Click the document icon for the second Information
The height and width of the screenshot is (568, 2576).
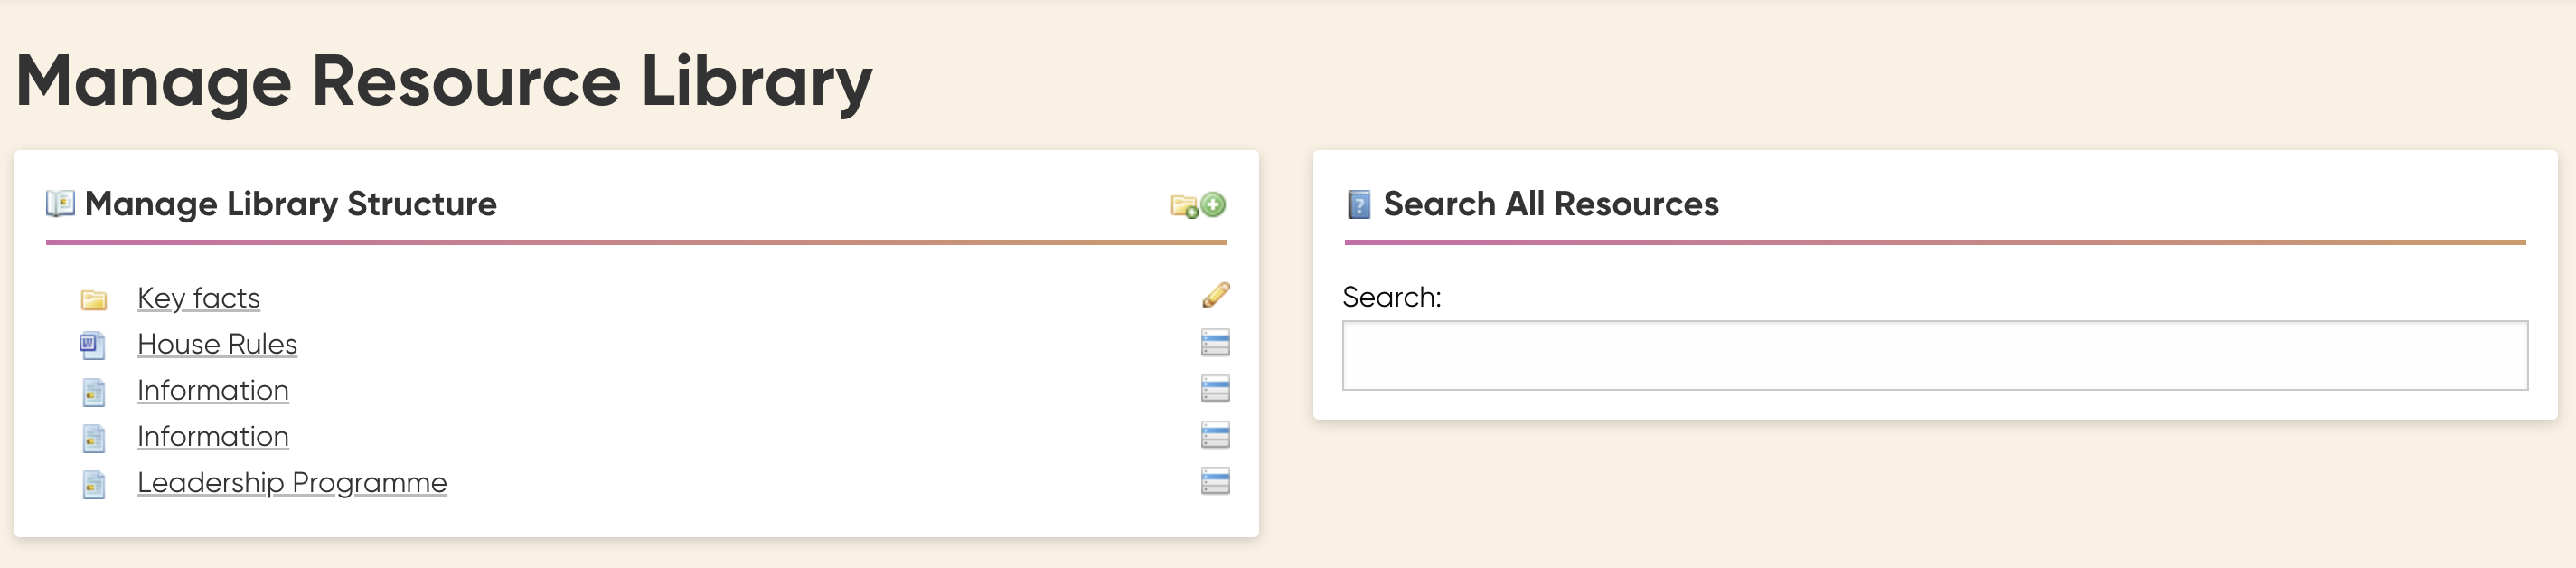pos(94,438)
